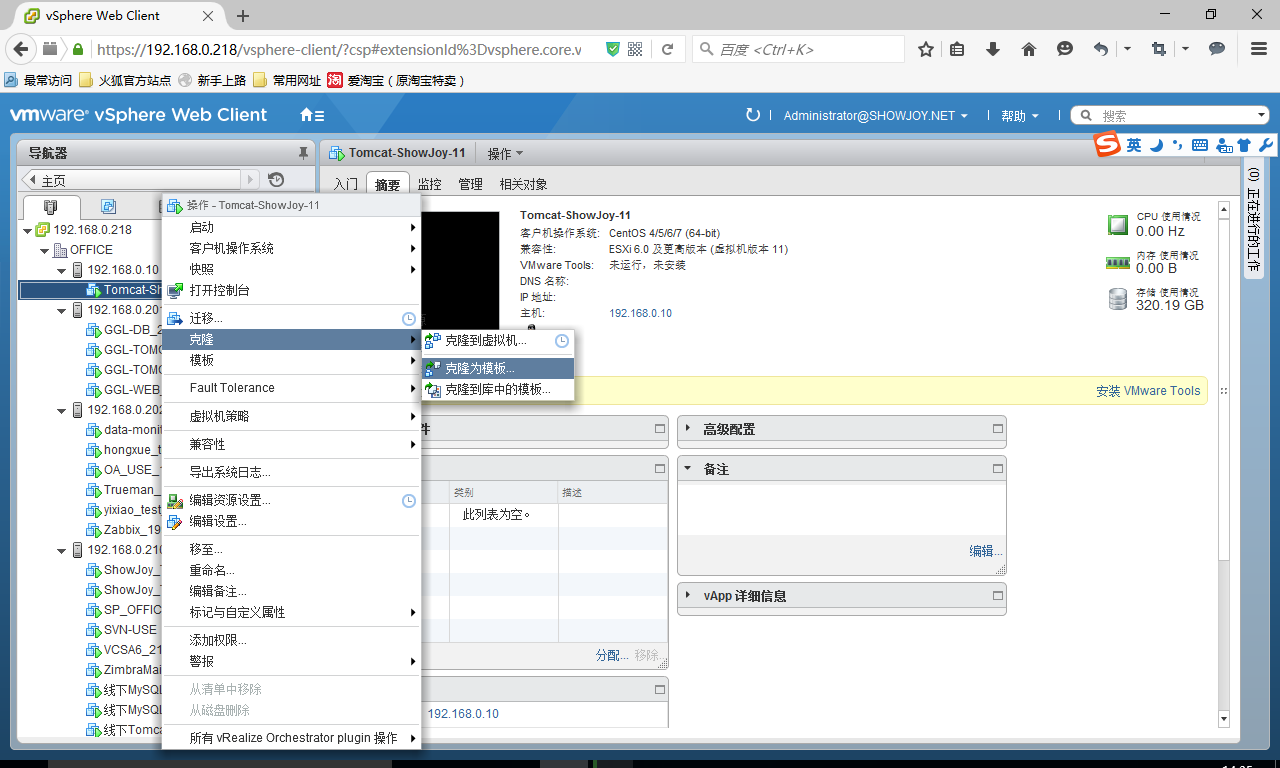1280x768 pixels.
Task: Open Sogou soft keyboard icon
Action: (x=1200, y=145)
